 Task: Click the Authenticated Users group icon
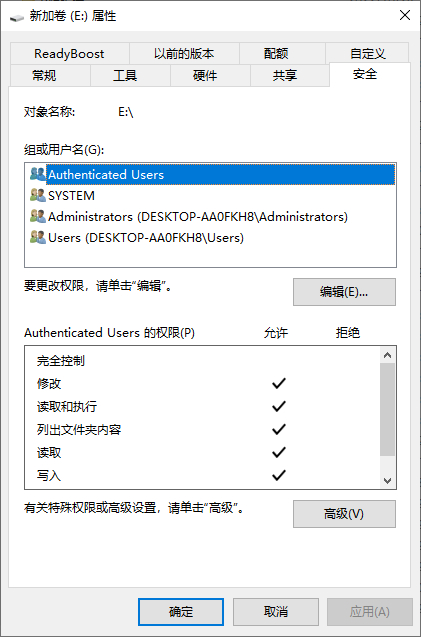point(38,174)
